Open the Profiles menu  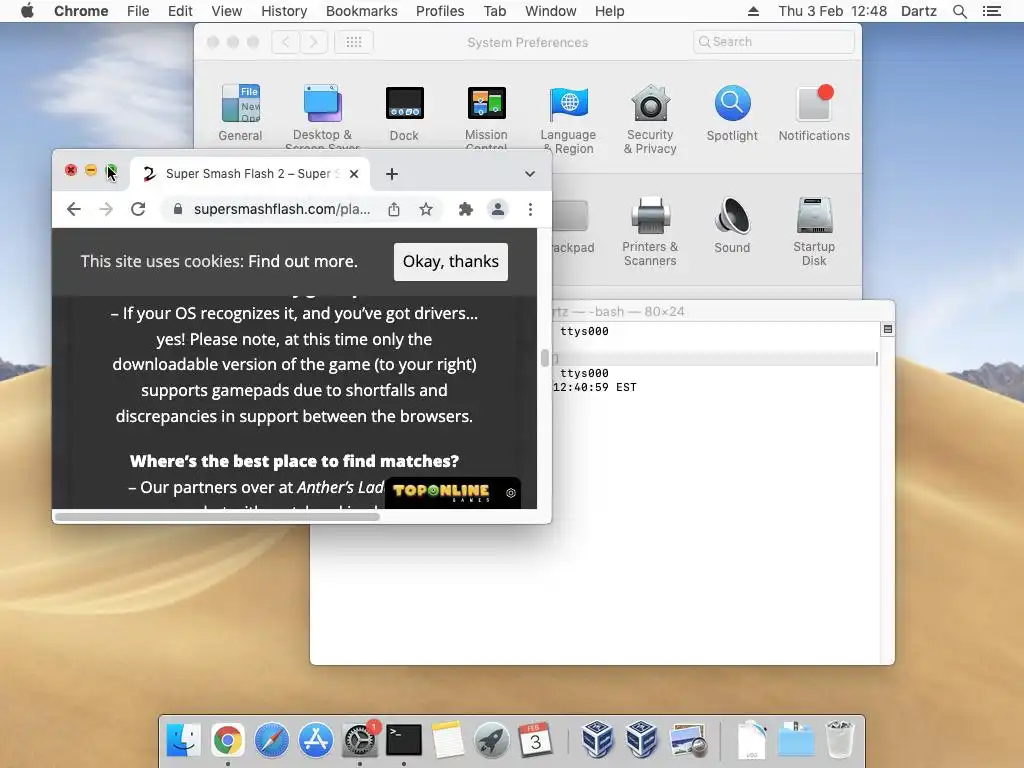440,11
